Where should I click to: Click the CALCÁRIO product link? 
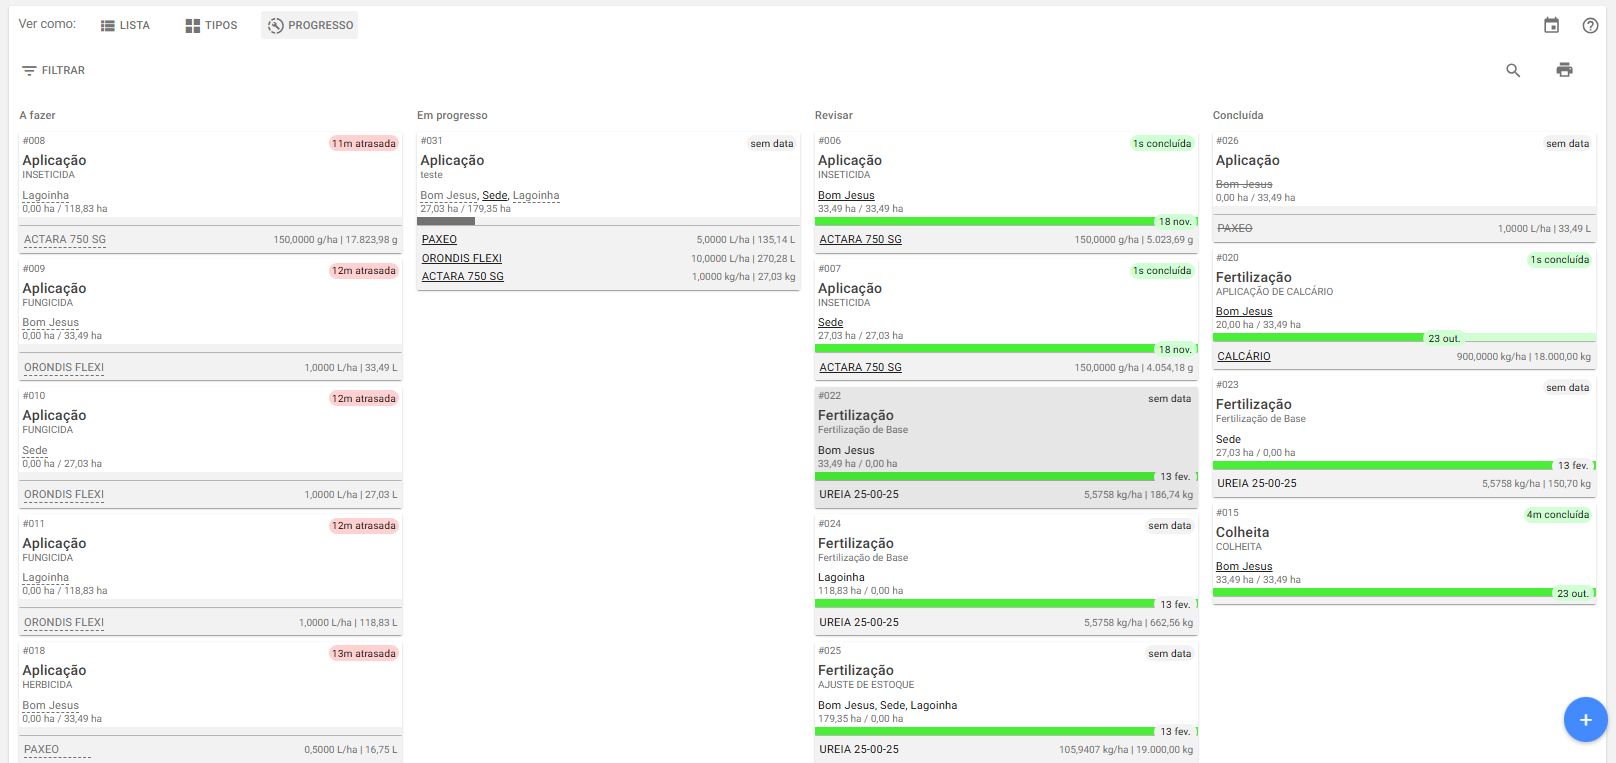click(x=1244, y=357)
